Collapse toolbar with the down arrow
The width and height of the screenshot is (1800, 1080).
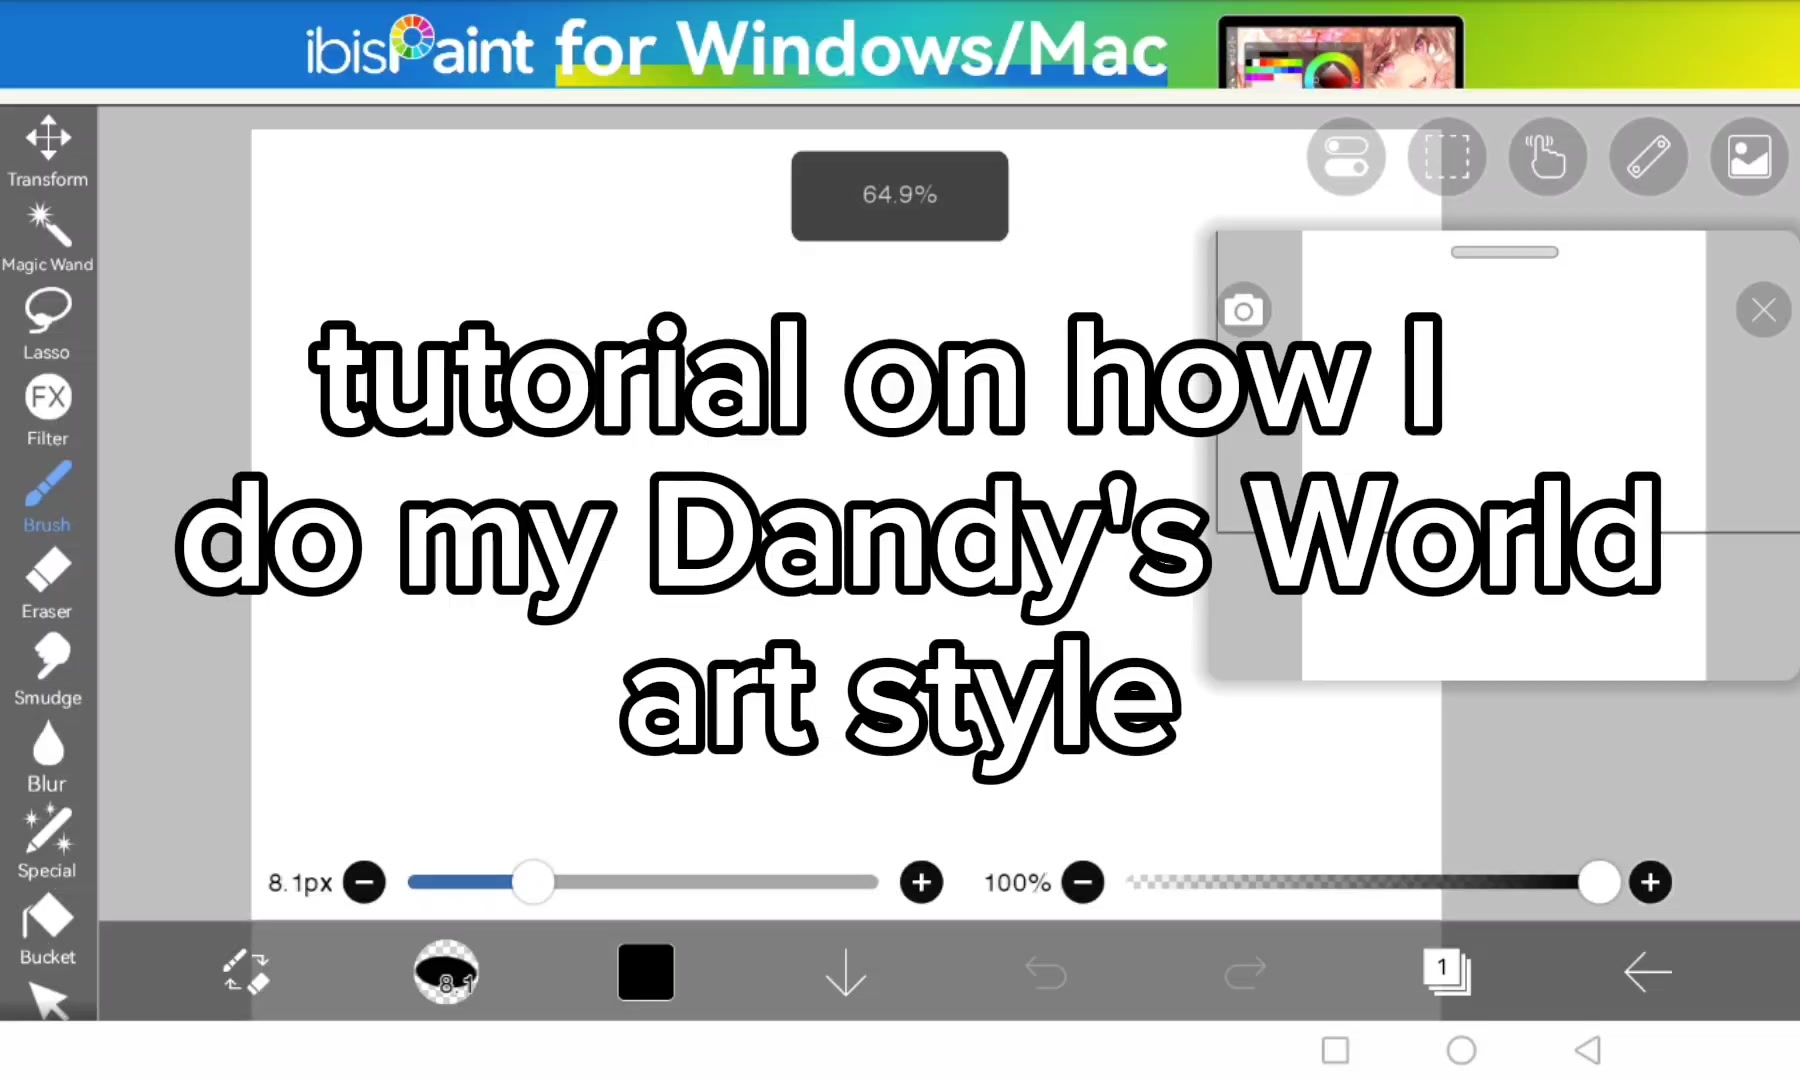click(846, 972)
